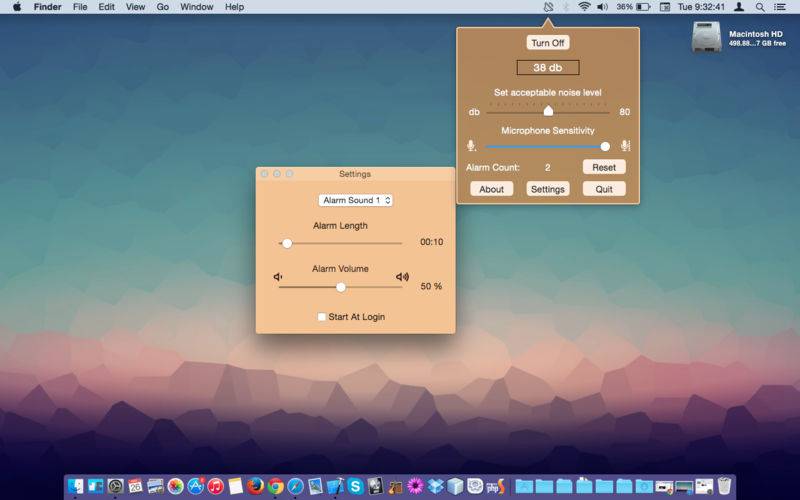Click the high microphone sensitivity icon
The image size is (800, 500).
tap(626, 146)
